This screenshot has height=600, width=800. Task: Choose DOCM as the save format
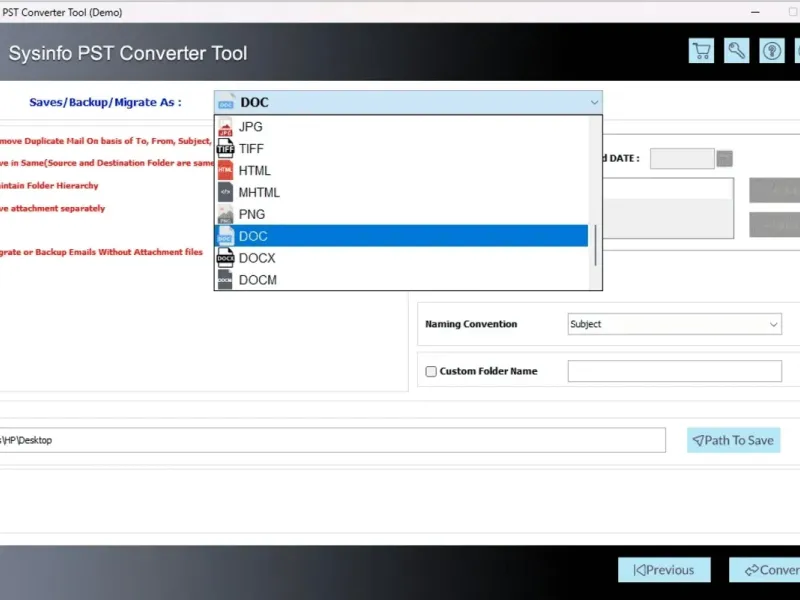[x=401, y=280]
